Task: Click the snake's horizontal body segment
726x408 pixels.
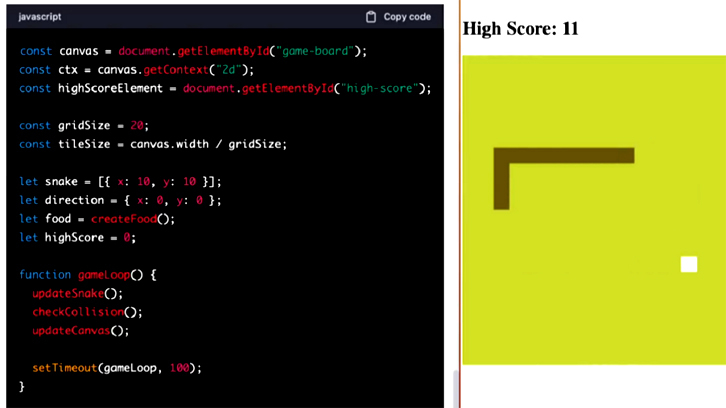Action: pyautogui.click(x=570, y=155)
